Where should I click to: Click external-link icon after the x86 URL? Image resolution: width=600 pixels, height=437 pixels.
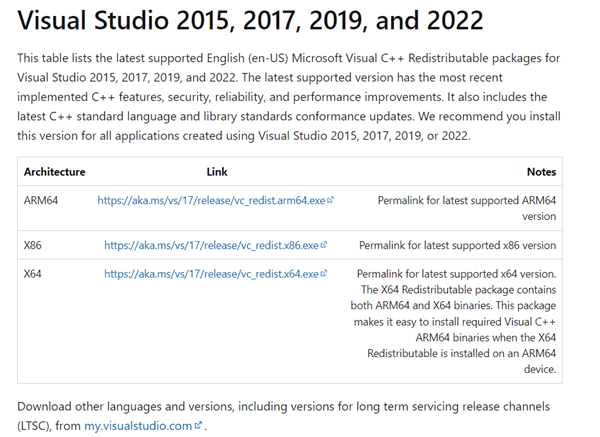click(324, 245)
